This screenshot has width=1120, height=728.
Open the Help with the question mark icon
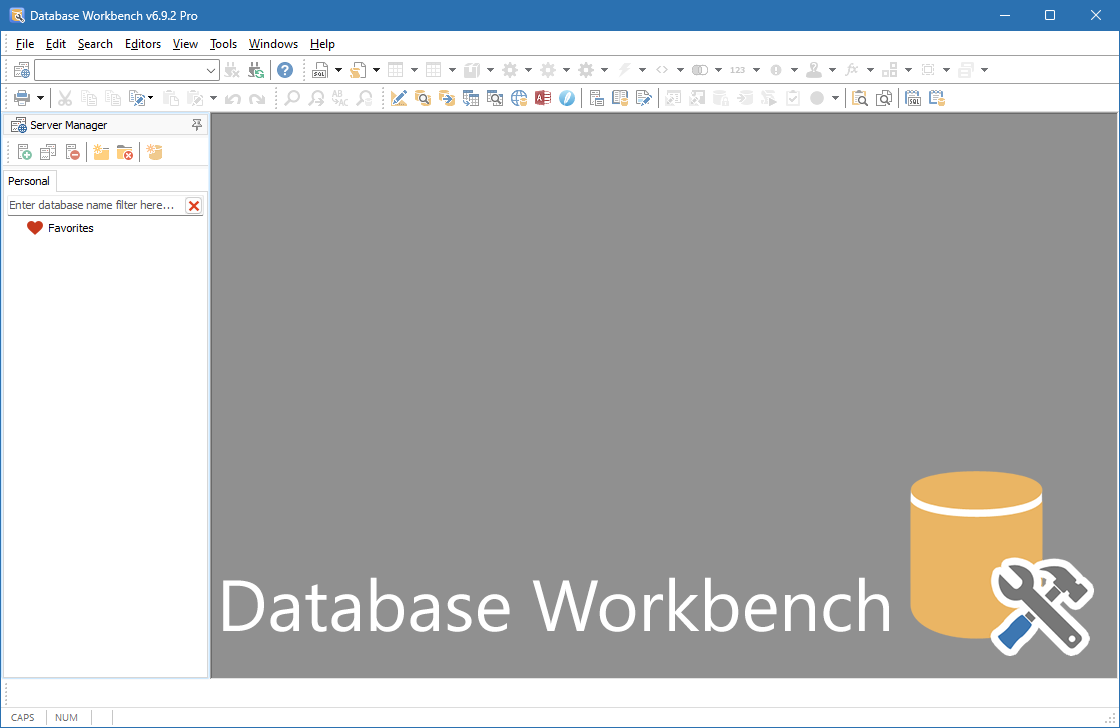click(284, 69)
